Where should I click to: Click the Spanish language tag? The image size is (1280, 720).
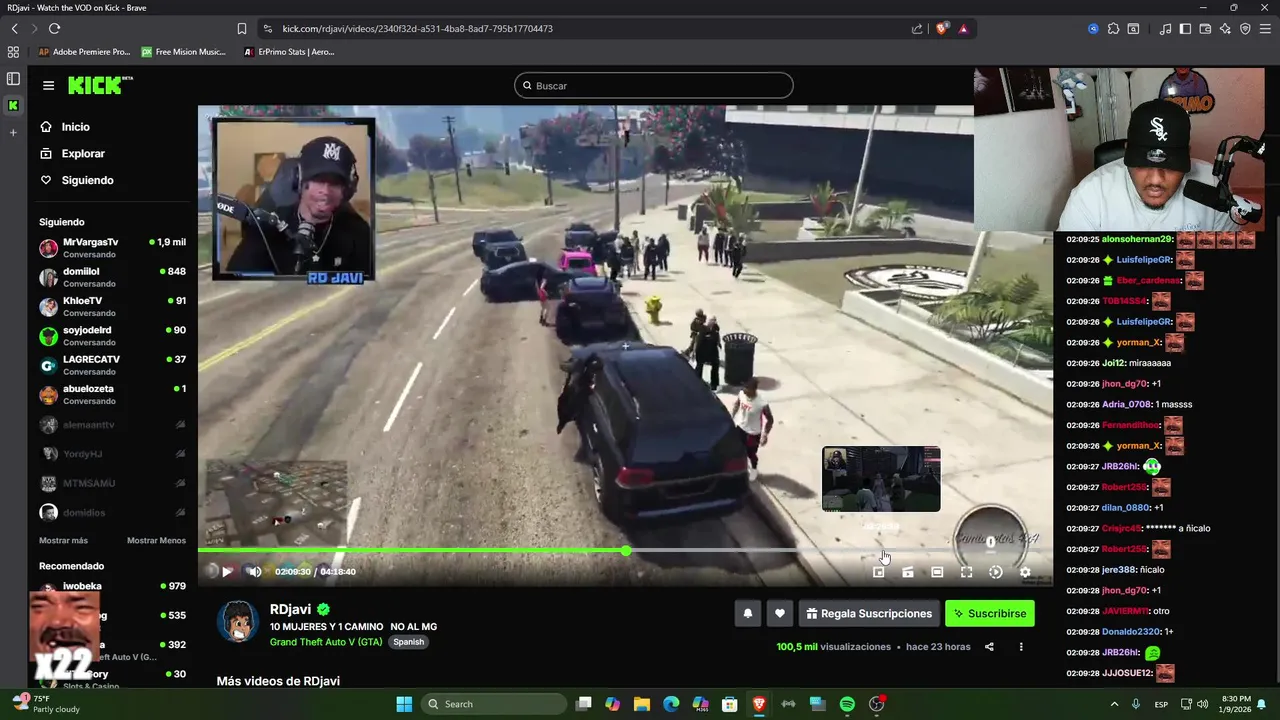tap(408, 642)
